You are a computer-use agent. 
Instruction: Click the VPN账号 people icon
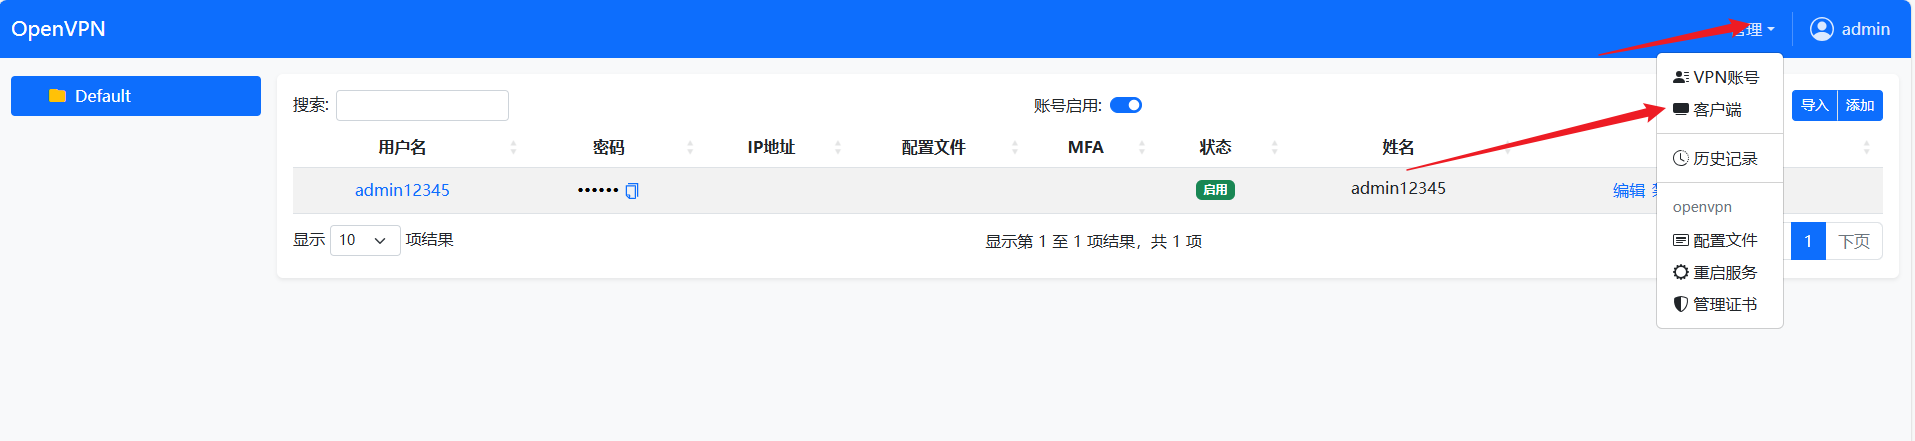click(x=1680, y=77)
